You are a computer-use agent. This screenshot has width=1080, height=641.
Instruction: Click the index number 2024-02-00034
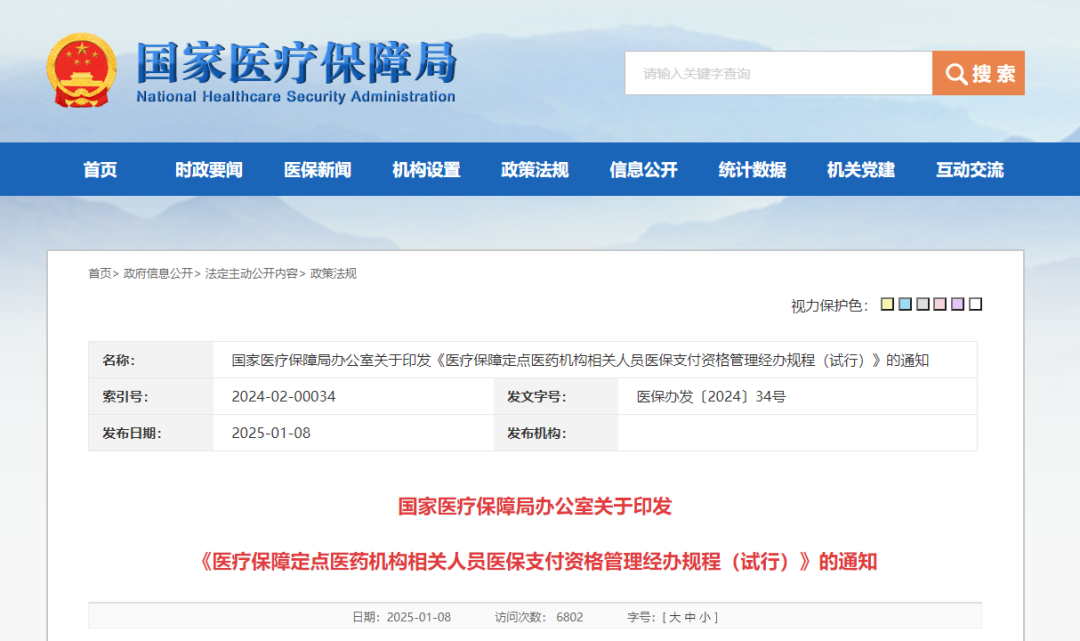(x=283, y=397)
